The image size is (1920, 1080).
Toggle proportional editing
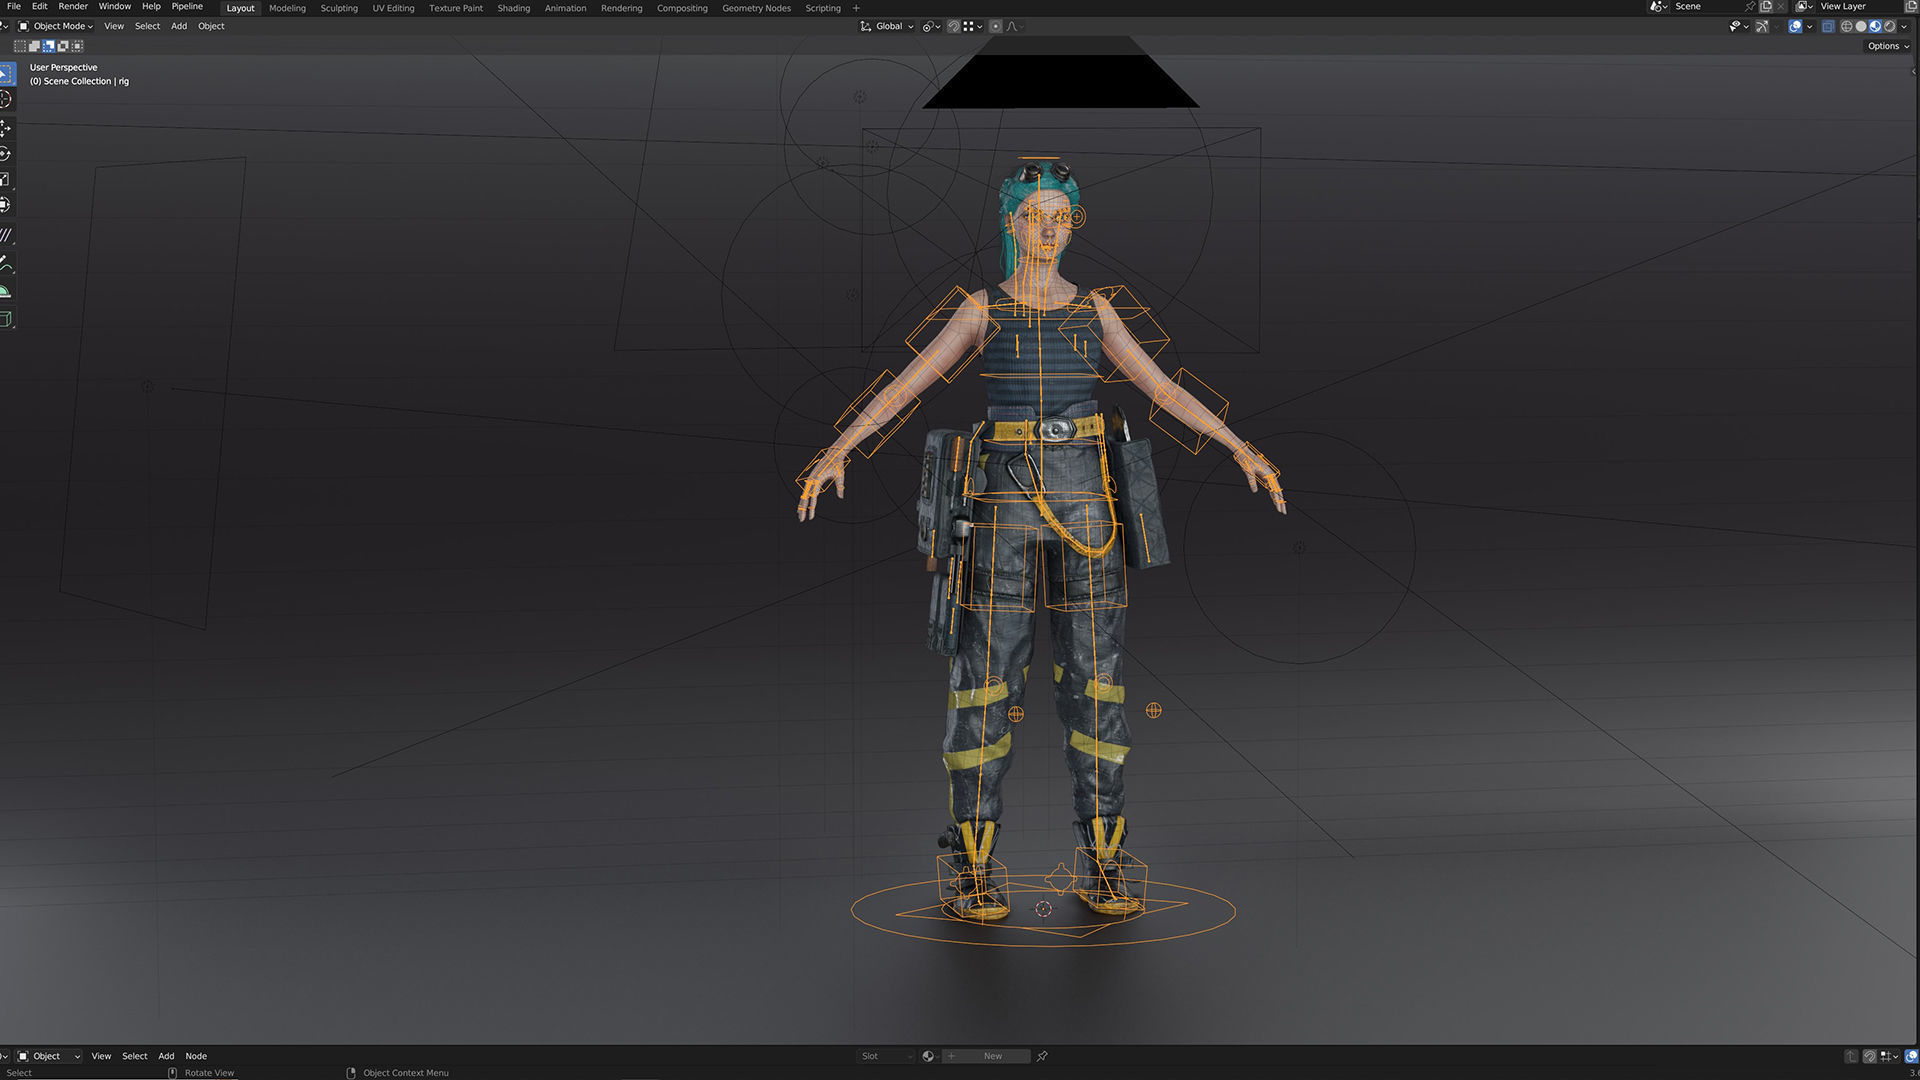[995, 27]
